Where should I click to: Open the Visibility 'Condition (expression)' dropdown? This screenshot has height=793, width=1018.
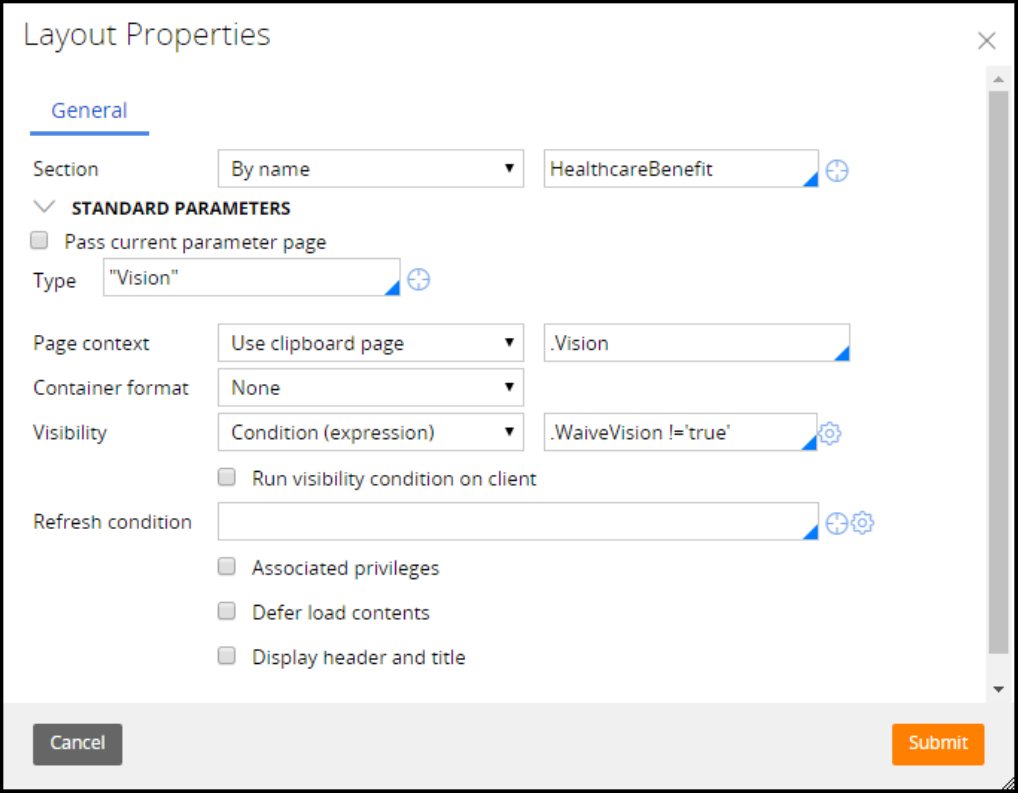[x=370, y=433]
